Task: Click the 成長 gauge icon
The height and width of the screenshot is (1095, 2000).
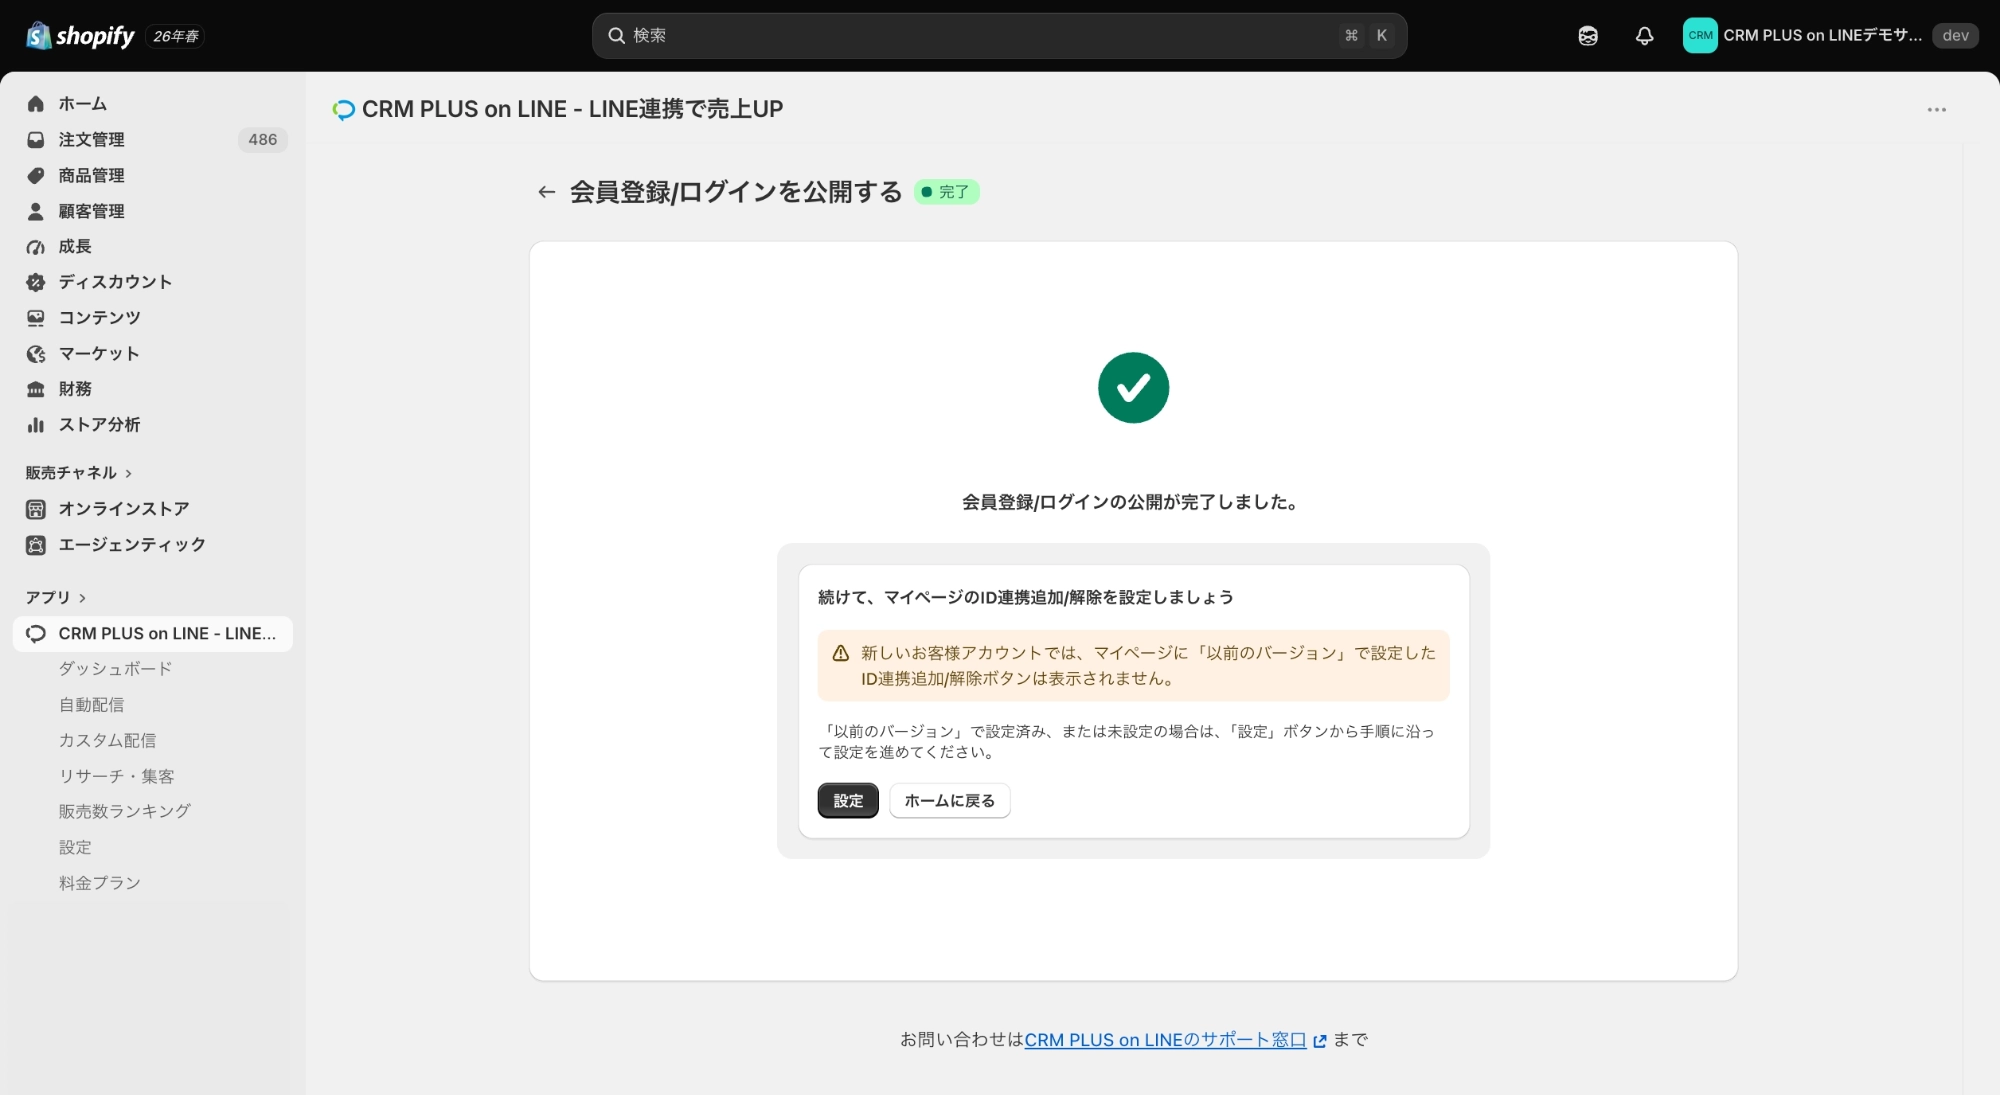Action: click(x=36, y=247)
